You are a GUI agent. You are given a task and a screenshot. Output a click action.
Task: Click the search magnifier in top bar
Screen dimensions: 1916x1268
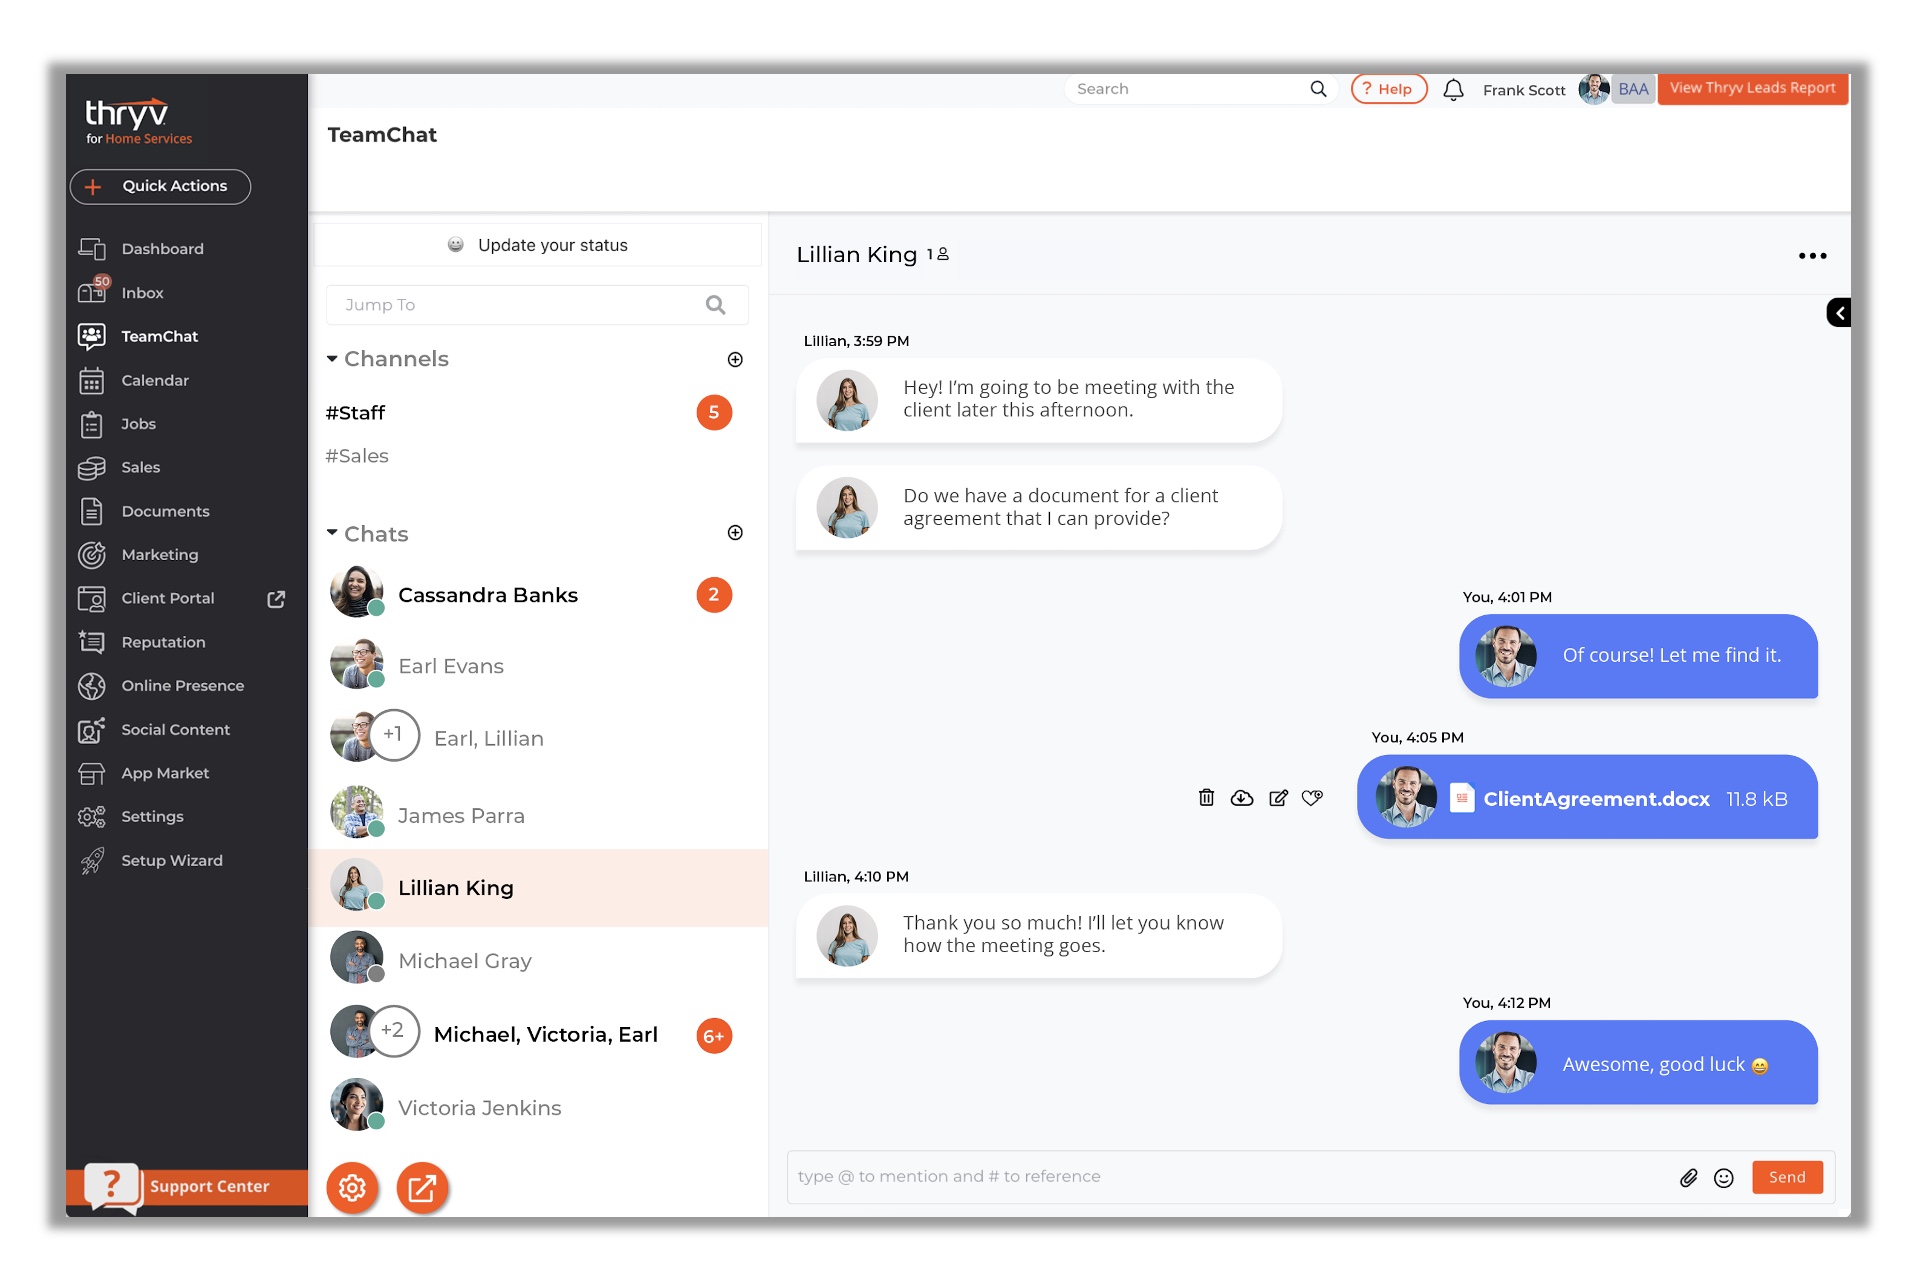click(x=1318, y=89)
